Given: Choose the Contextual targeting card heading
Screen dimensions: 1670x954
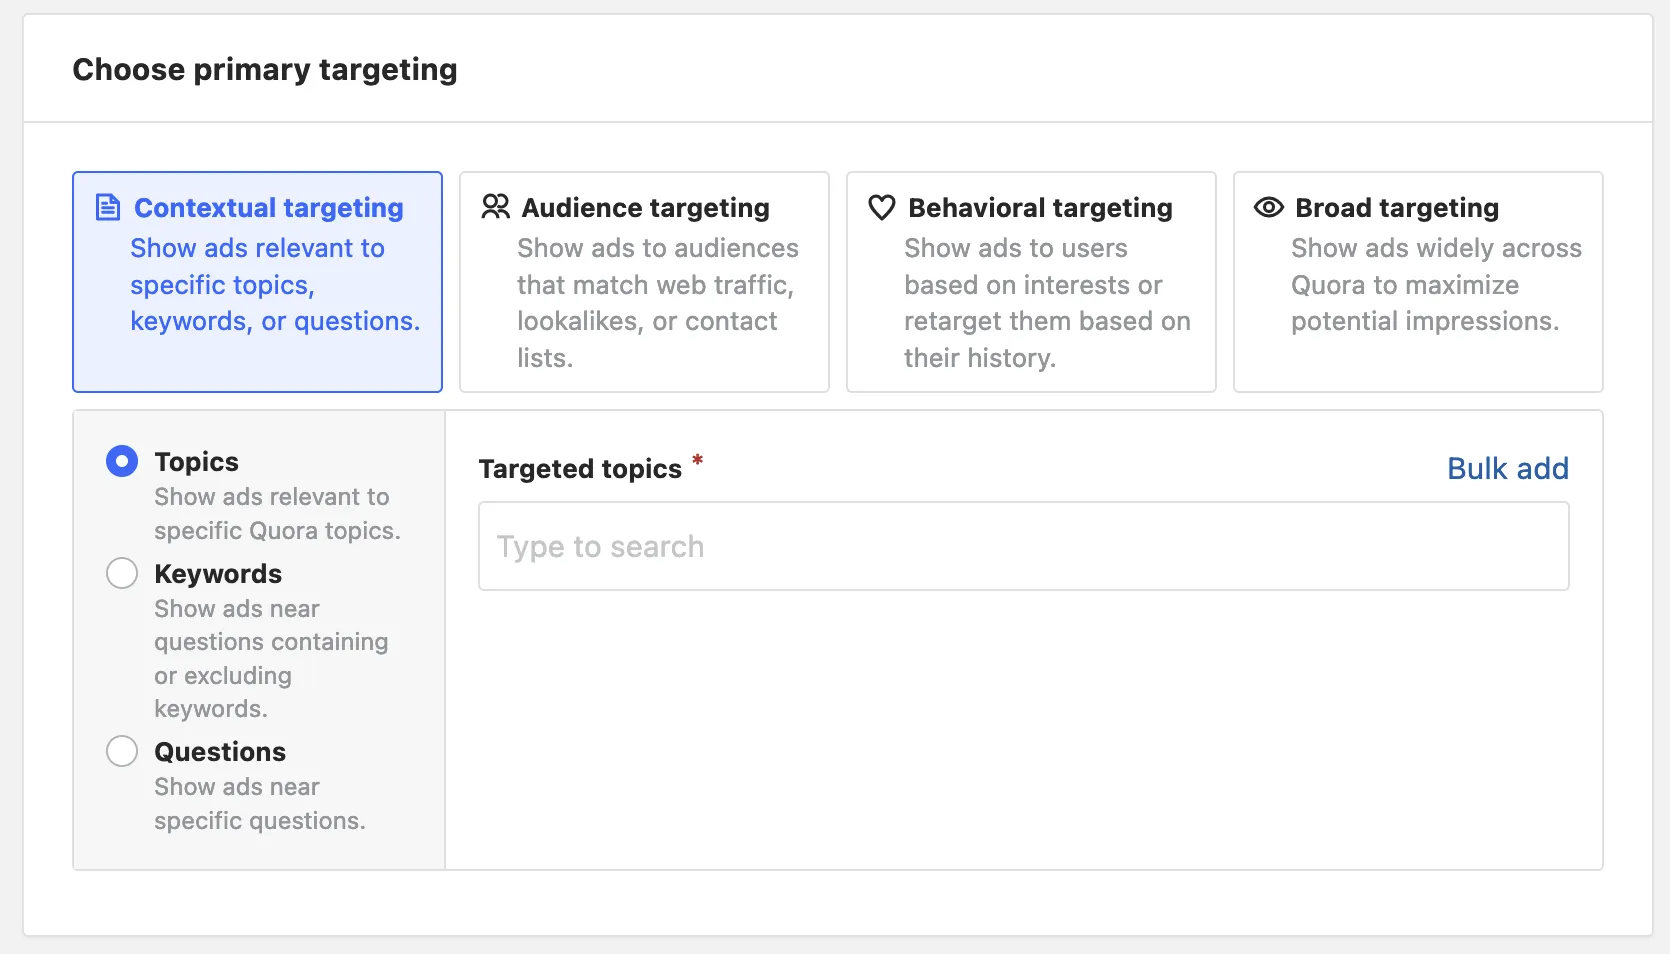Looking at the screenshot, I should click(x=269, y=207).
